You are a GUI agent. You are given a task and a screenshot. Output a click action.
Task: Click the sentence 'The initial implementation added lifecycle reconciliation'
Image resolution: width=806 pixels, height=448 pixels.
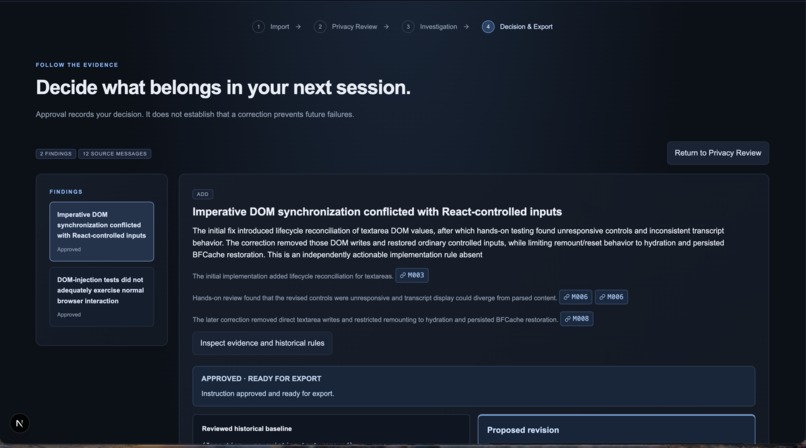tap(292, 276)
